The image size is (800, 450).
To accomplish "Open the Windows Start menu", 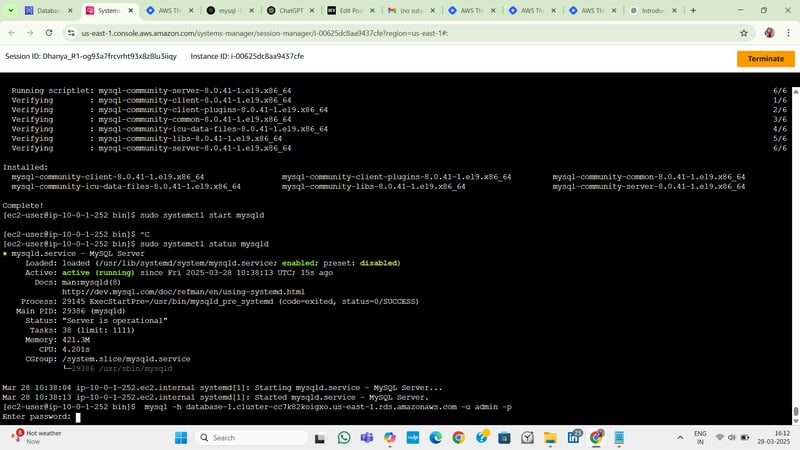I will click(181, 438).
